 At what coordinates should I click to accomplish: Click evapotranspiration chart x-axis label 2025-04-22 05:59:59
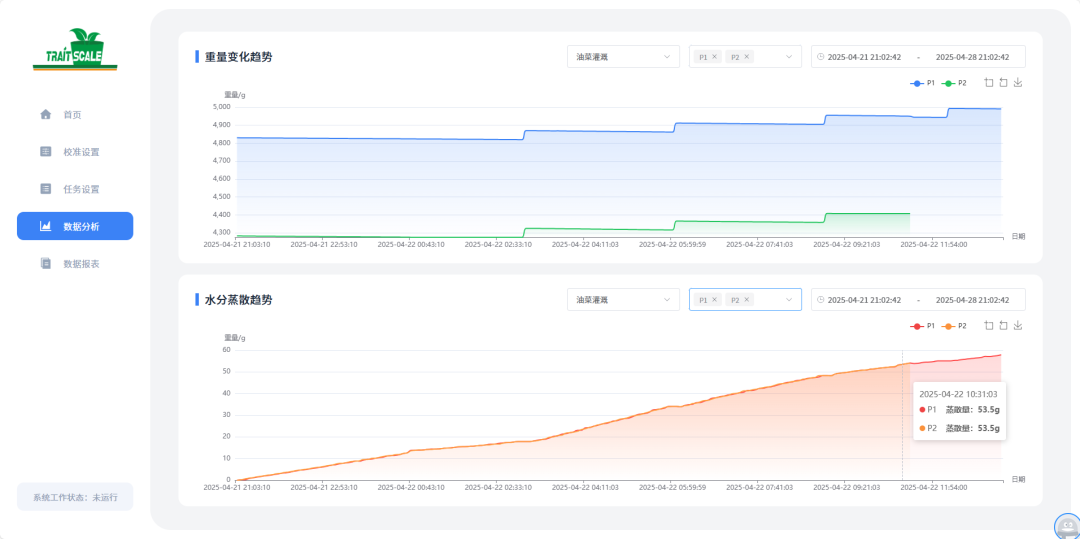click(x=672, y=487)
